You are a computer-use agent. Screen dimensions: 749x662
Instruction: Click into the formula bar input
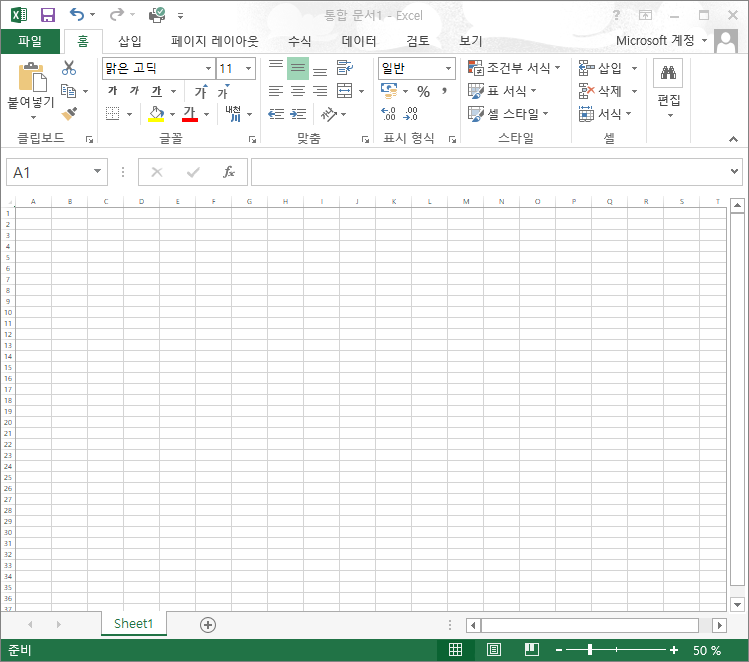[x=490, y=172]
